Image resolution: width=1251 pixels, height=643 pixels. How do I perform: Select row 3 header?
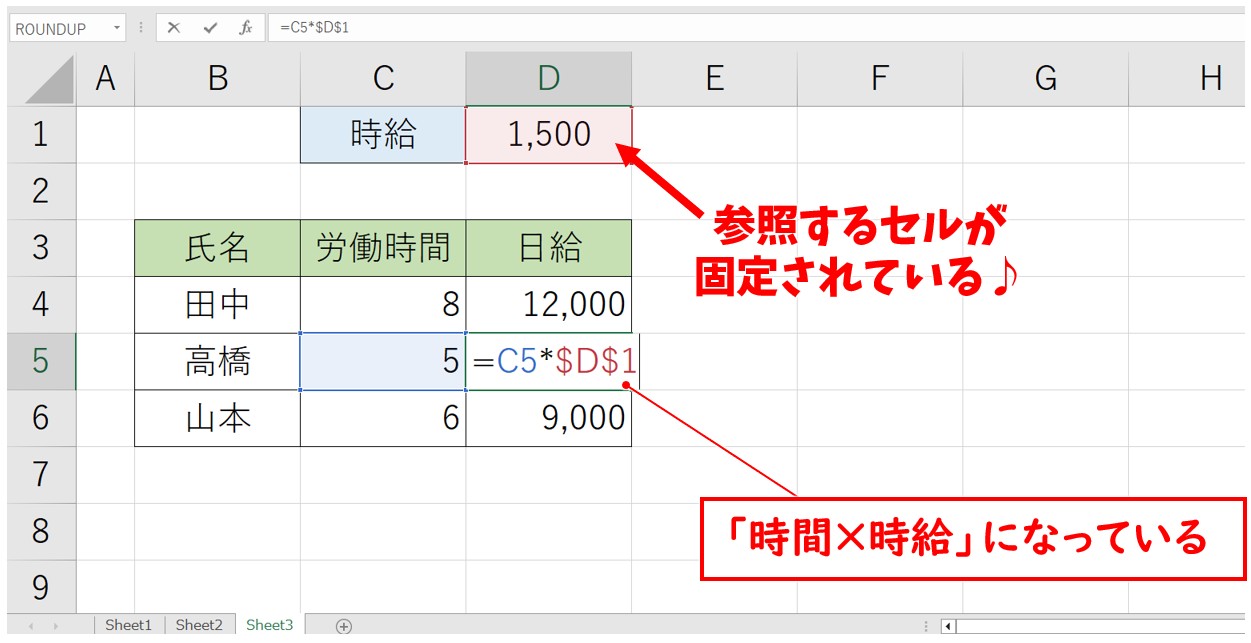(41, 248)
